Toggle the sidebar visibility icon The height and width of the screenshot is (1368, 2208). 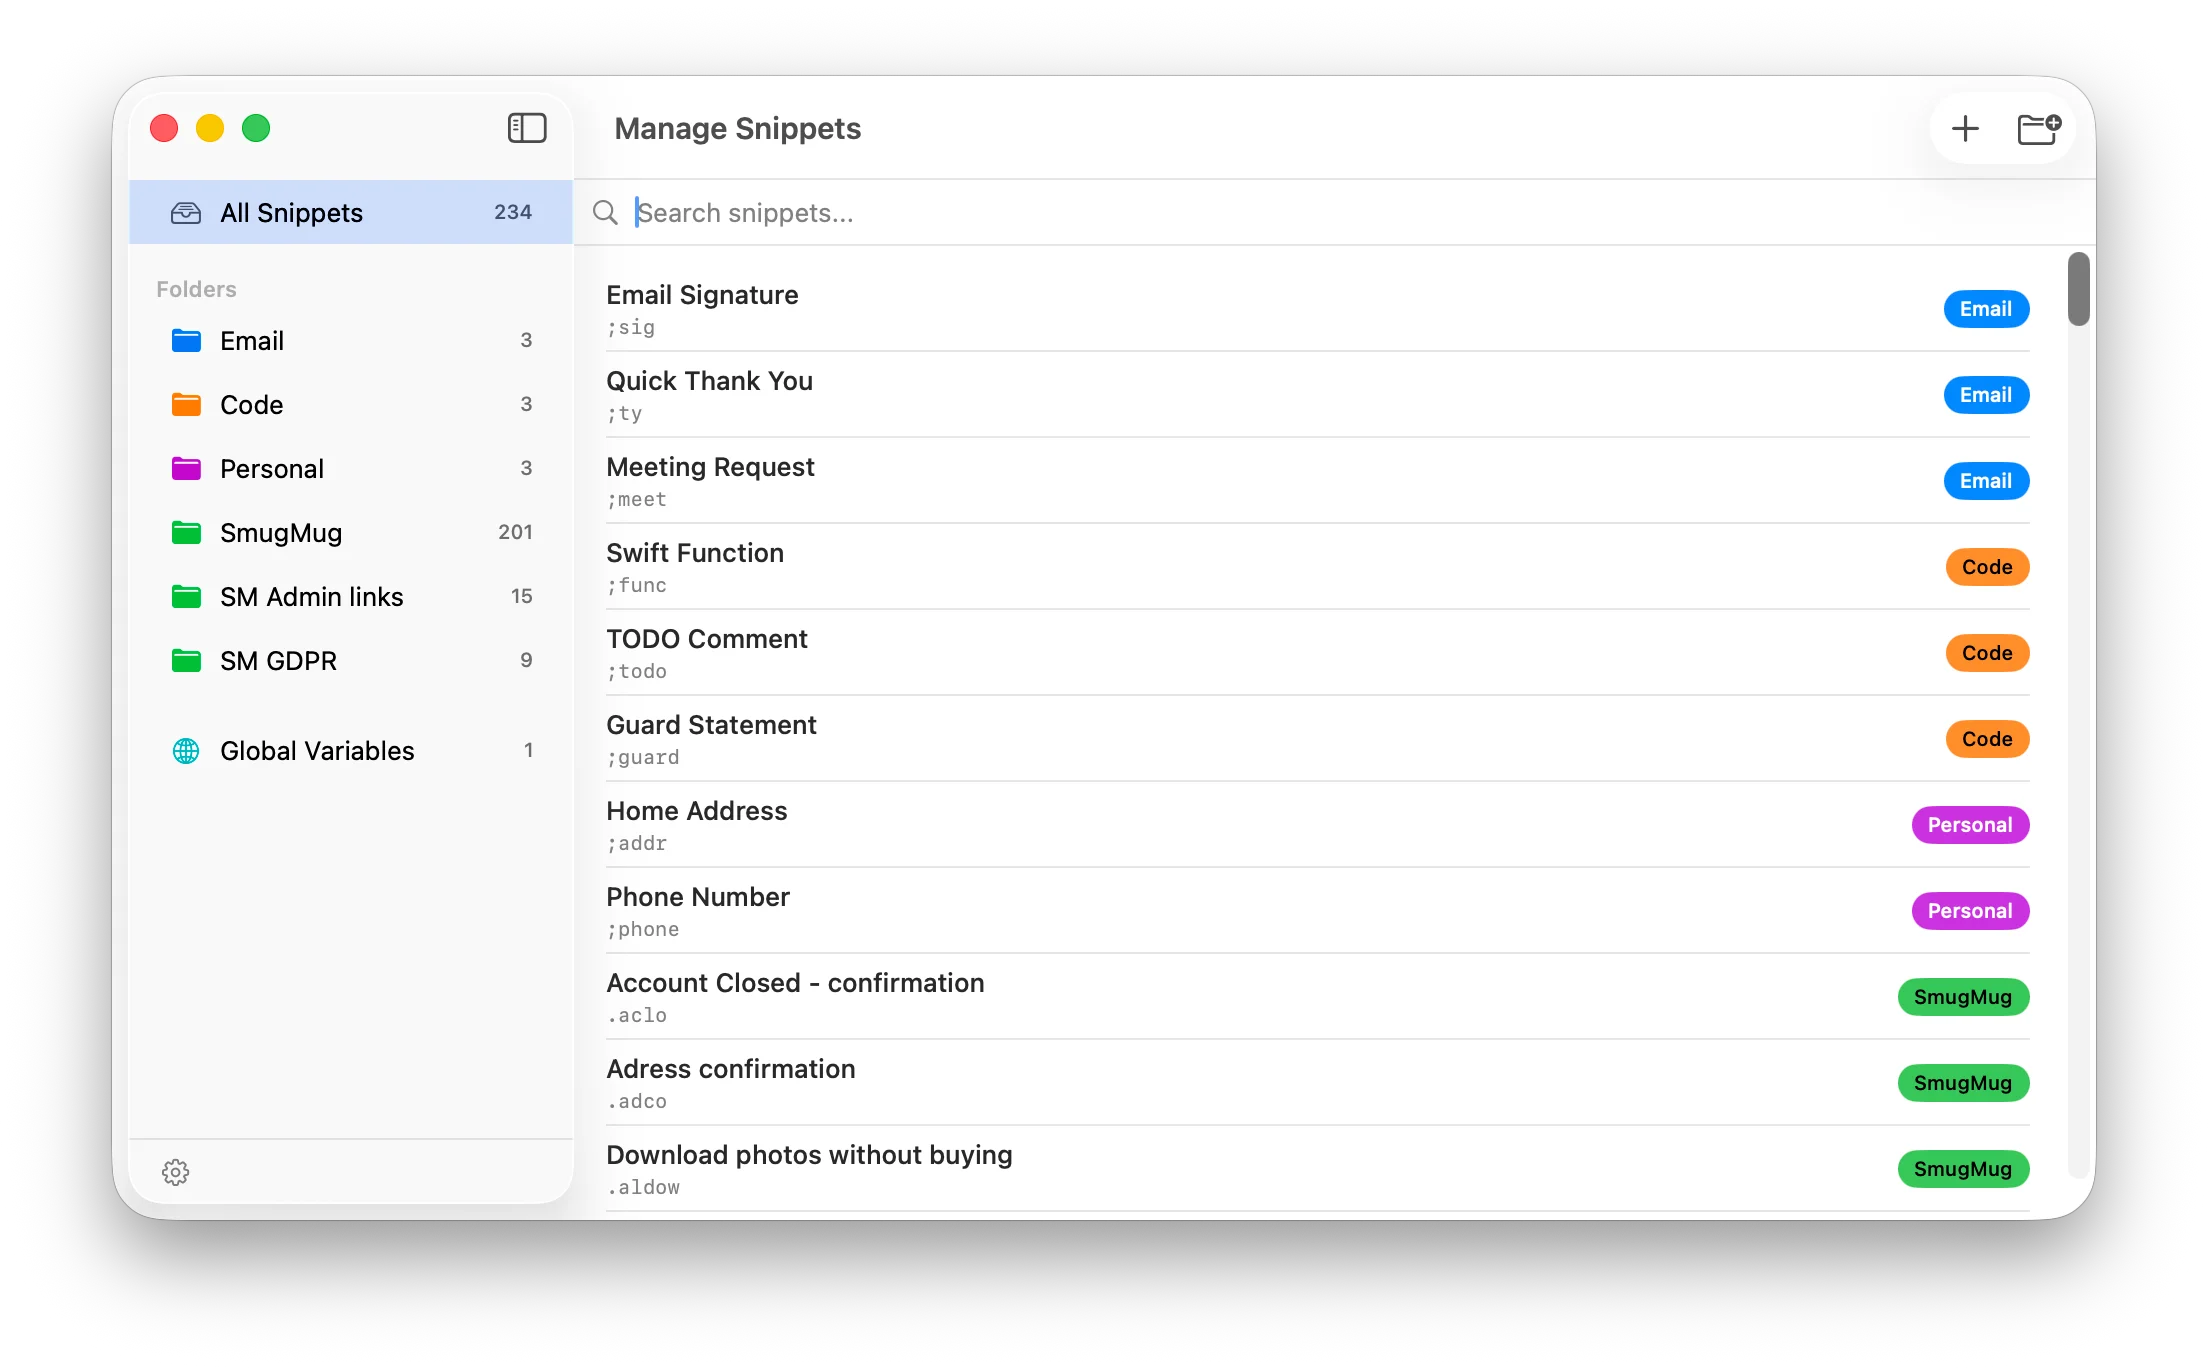click(x=527, y=128)
